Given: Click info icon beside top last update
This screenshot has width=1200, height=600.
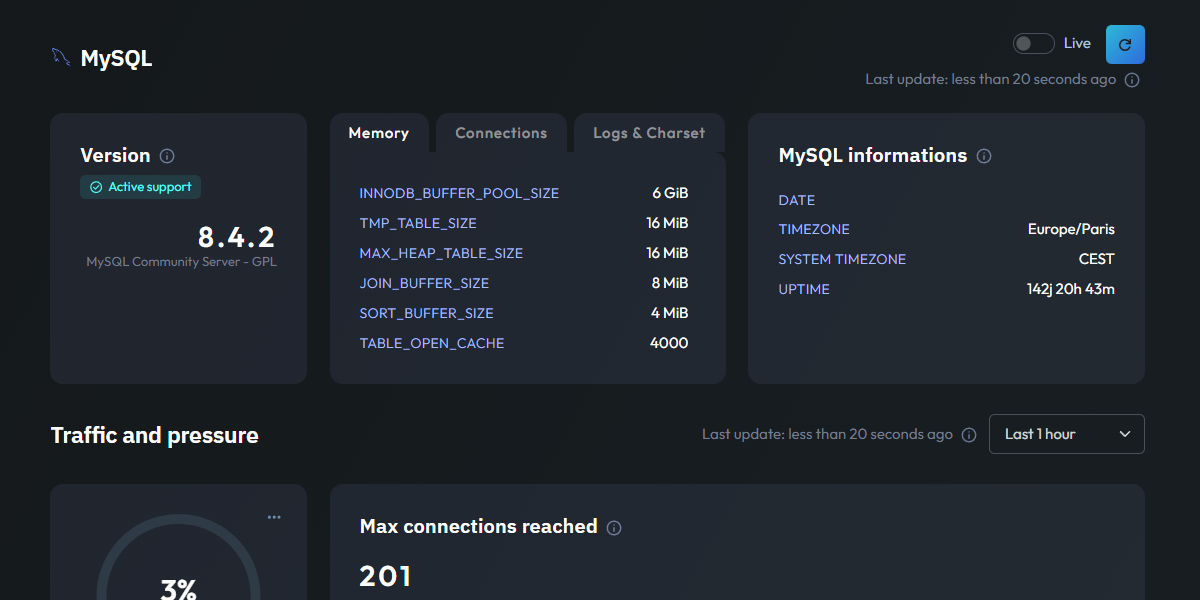Looking at the screenshot, I should click(1132, 80).
